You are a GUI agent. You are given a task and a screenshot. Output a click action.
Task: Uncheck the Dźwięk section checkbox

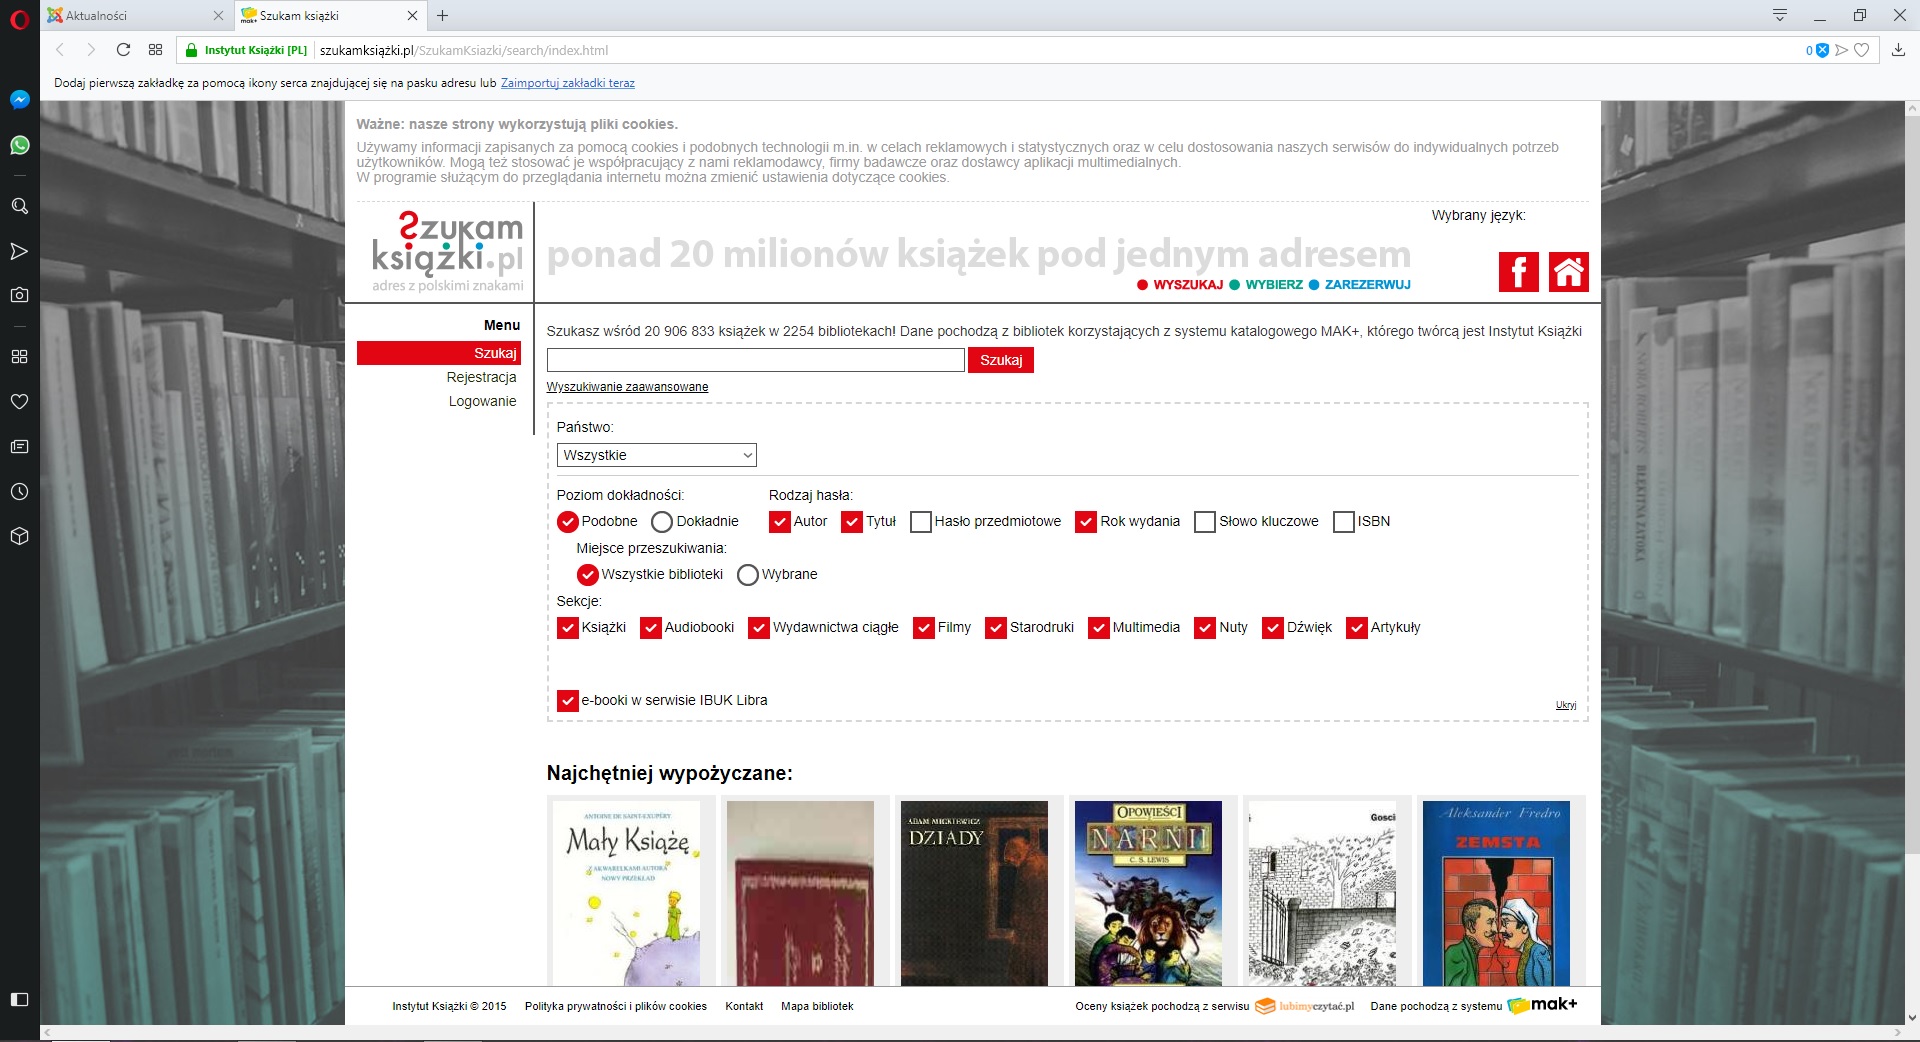coord(1273,628)
